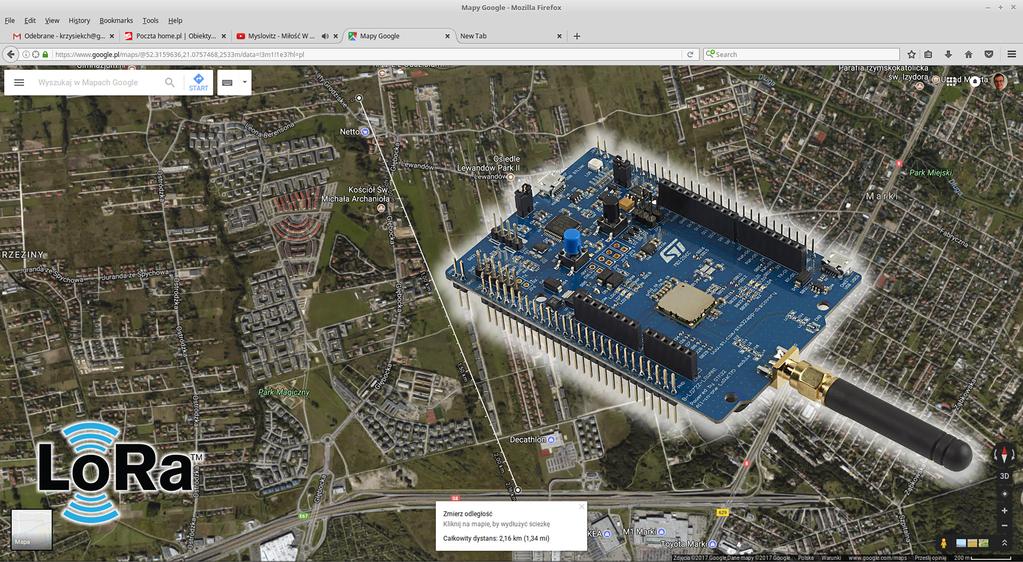
Task: Click the Park Miejski label
Action: point(930,173)
